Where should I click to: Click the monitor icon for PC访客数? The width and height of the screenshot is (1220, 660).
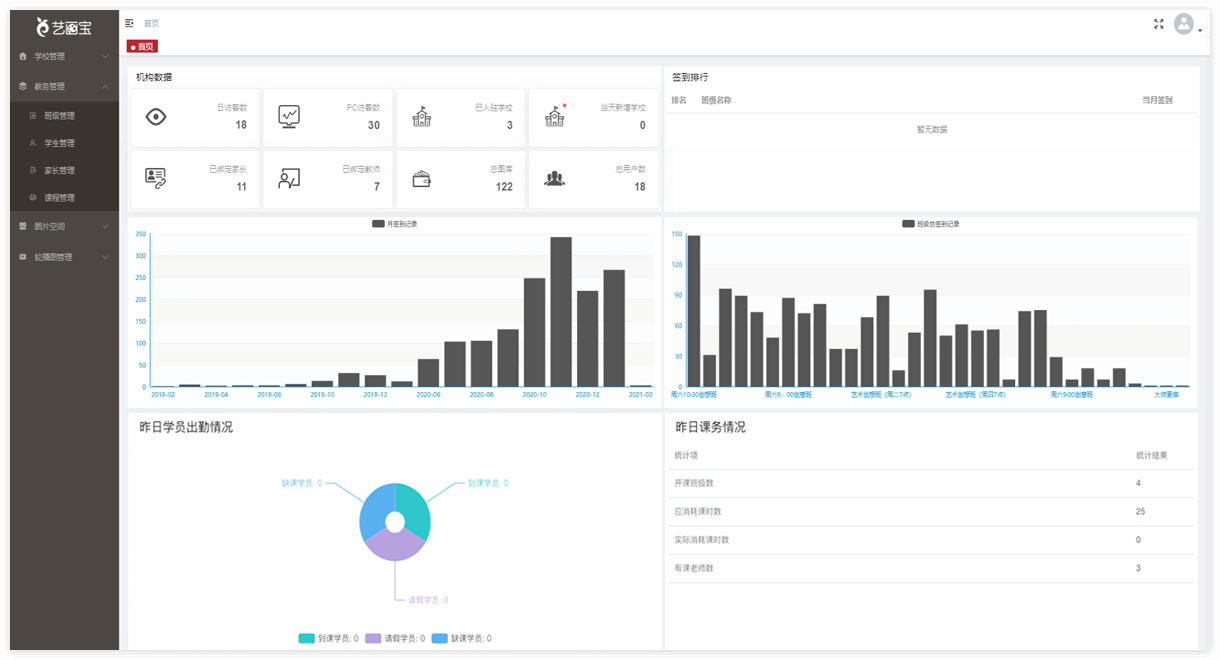[x=289, y=117]
